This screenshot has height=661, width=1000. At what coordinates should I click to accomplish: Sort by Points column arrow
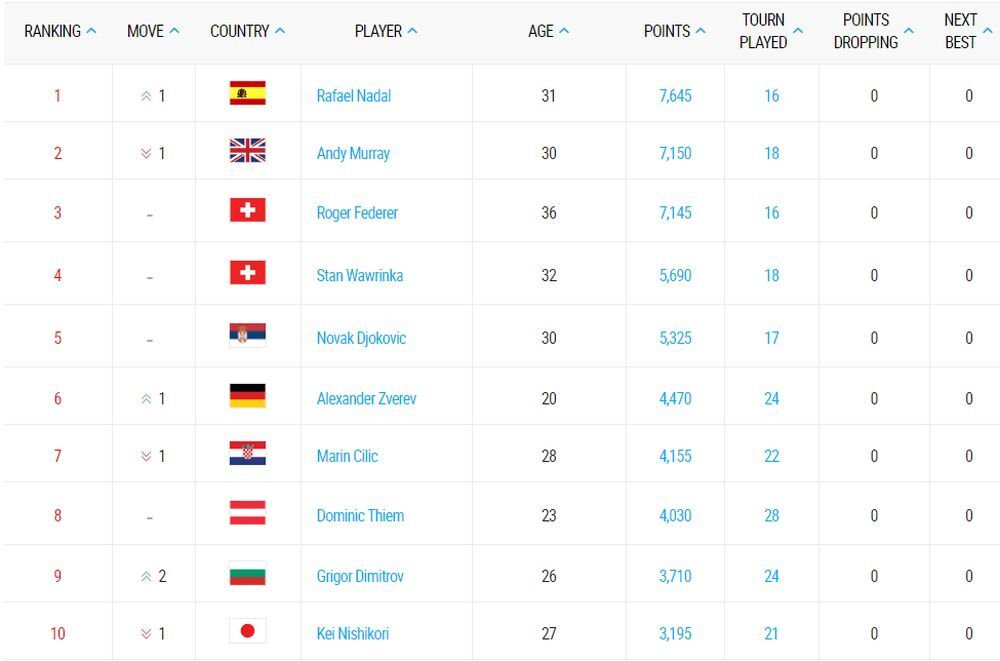click(700, 31)
